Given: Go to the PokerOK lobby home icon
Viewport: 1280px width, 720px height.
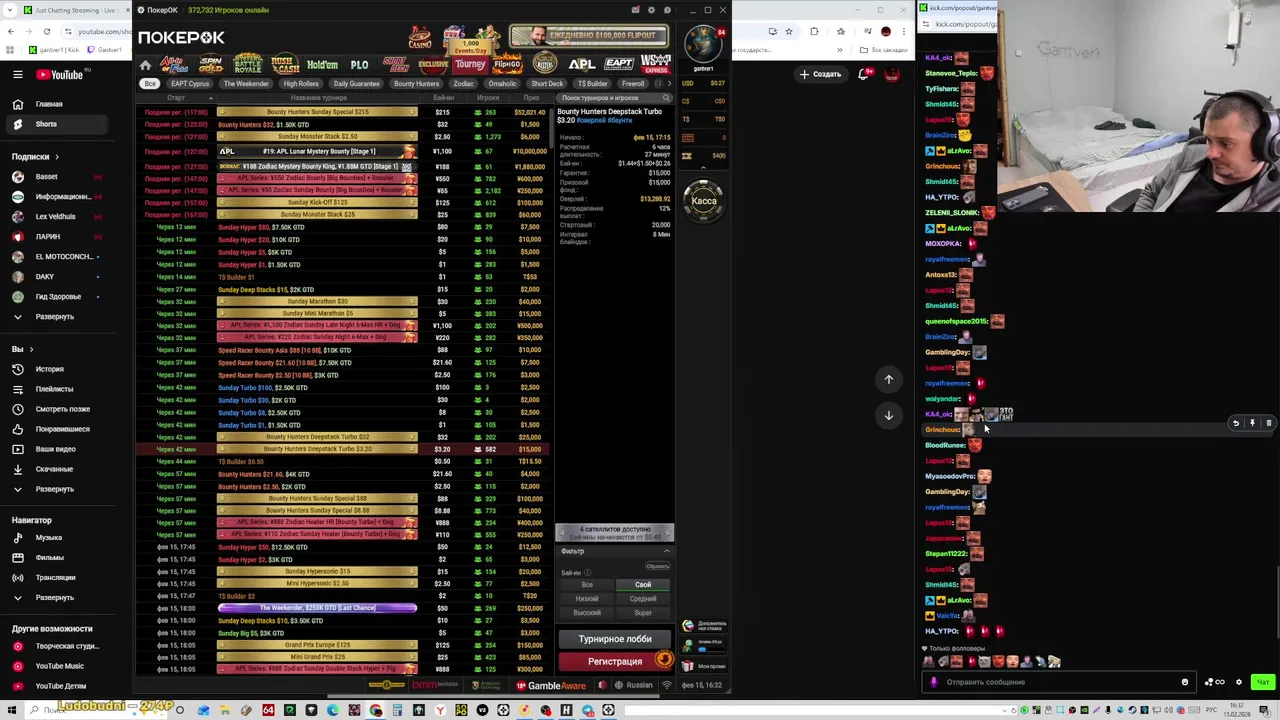Looking at the screenshot, I should pos(146,65).
